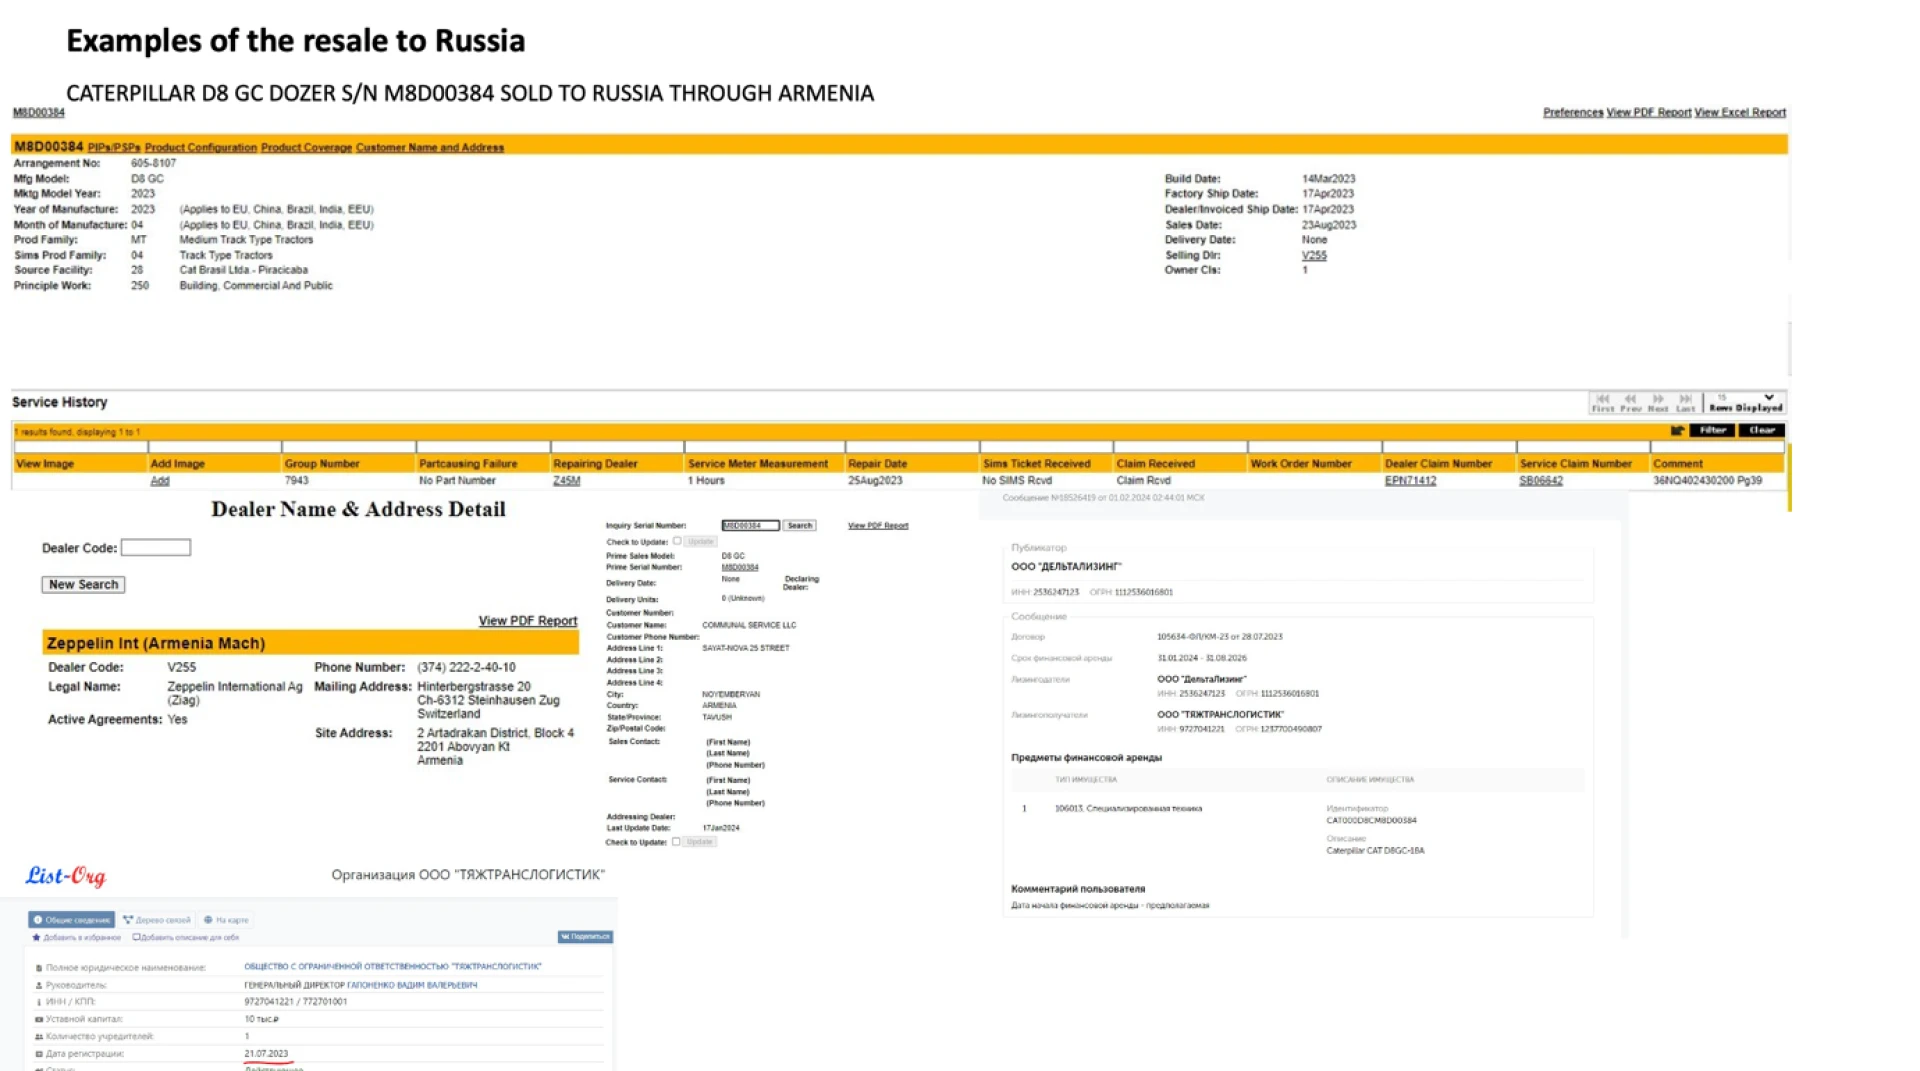Image resolution: width=1920 pixels, height=1071 pixels.
Task: Click the export icon beside Filter
Action: click(1677, 431)
